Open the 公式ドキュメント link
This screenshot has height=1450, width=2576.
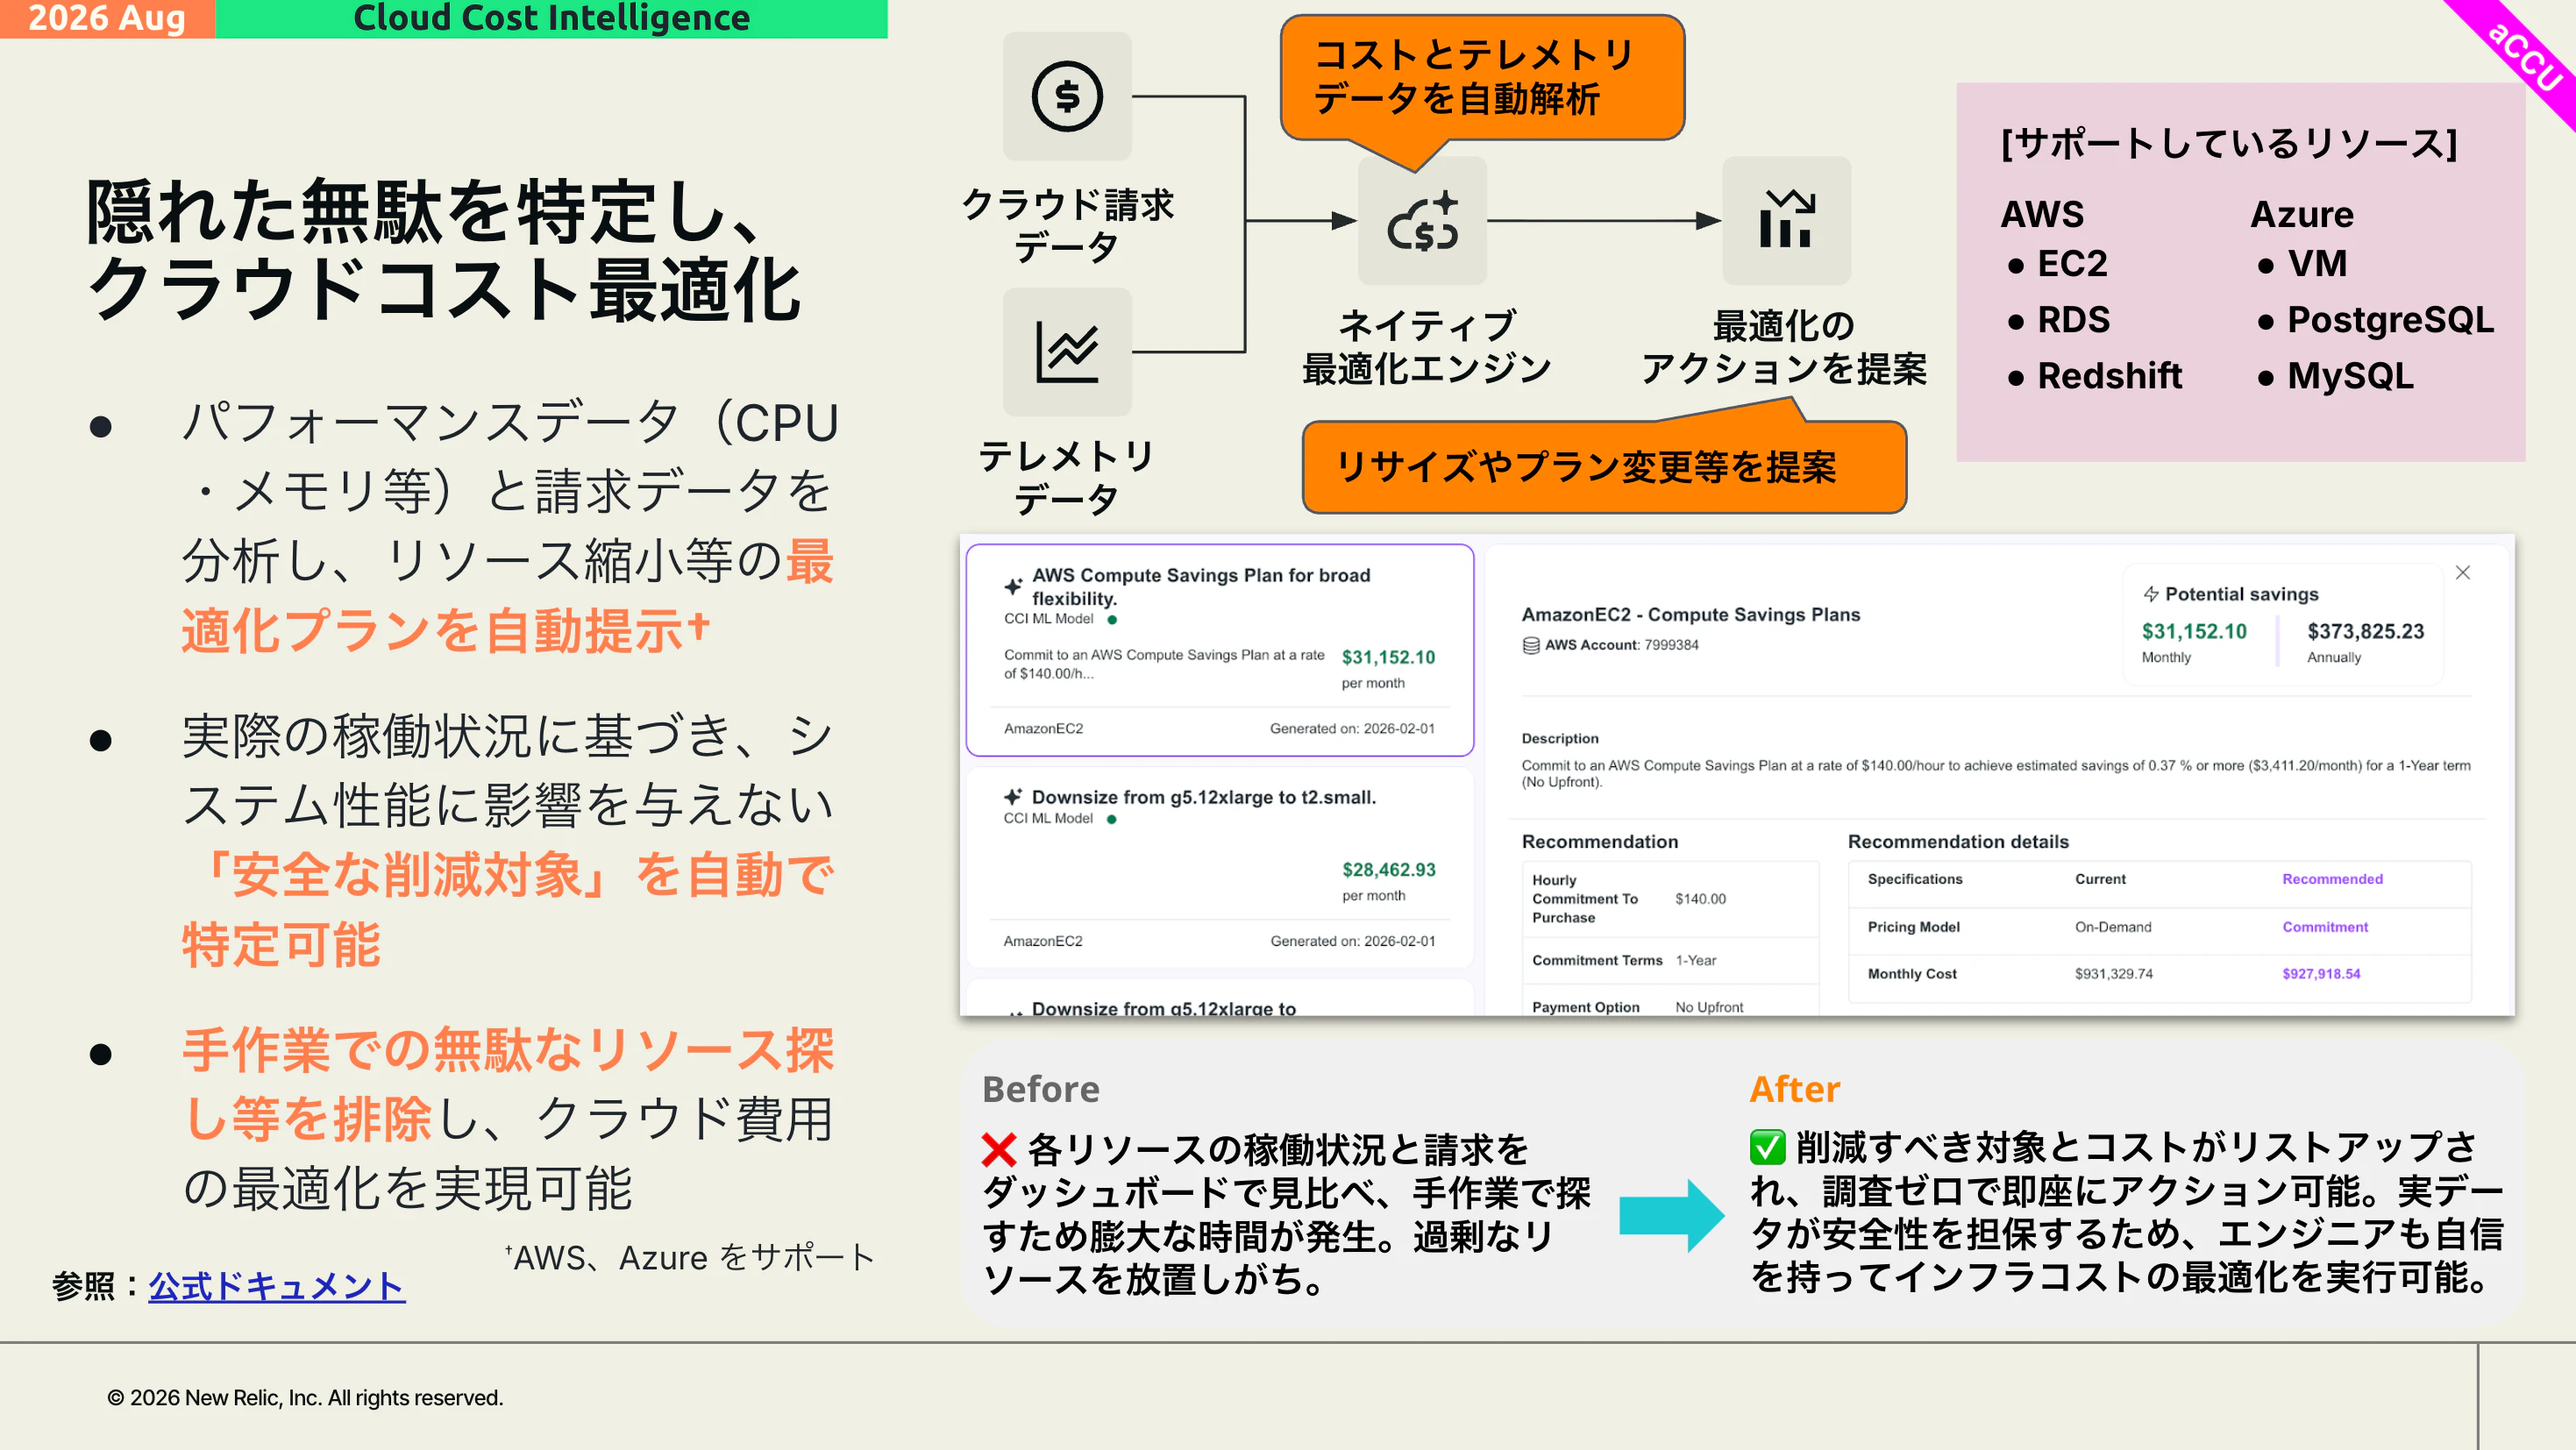tap(277, 1286)
